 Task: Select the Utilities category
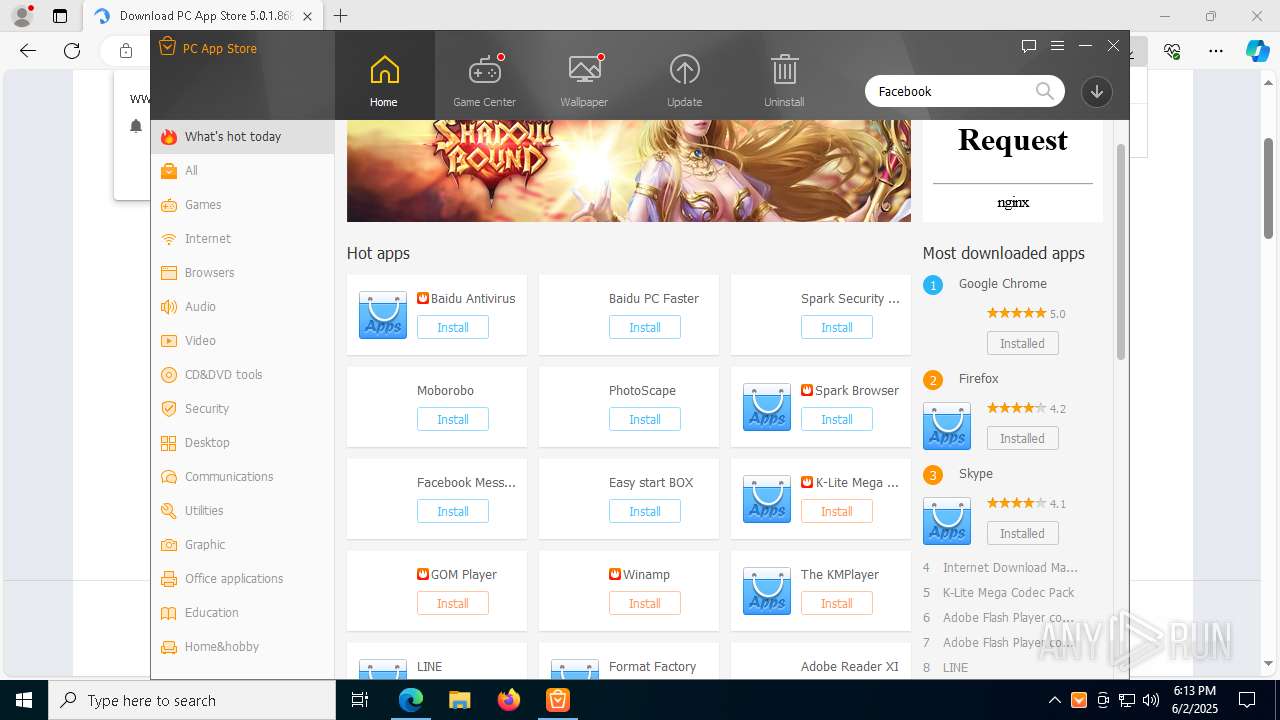point(243,511)
